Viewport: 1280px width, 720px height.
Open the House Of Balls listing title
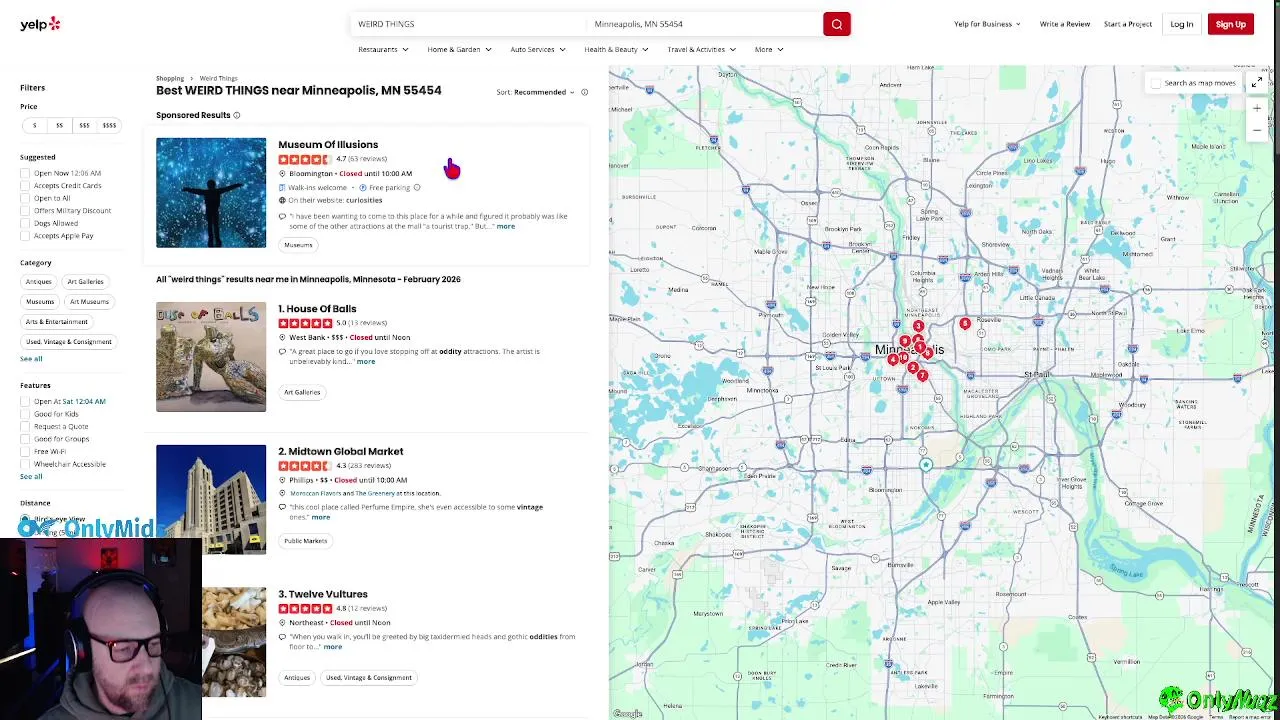(317, 309)
